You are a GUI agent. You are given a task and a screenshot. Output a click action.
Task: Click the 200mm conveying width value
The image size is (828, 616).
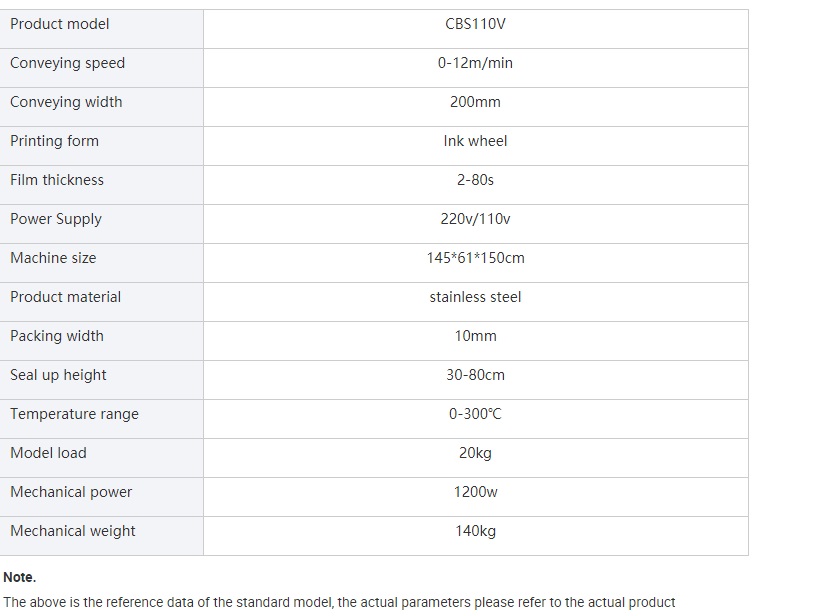point(475,102)
